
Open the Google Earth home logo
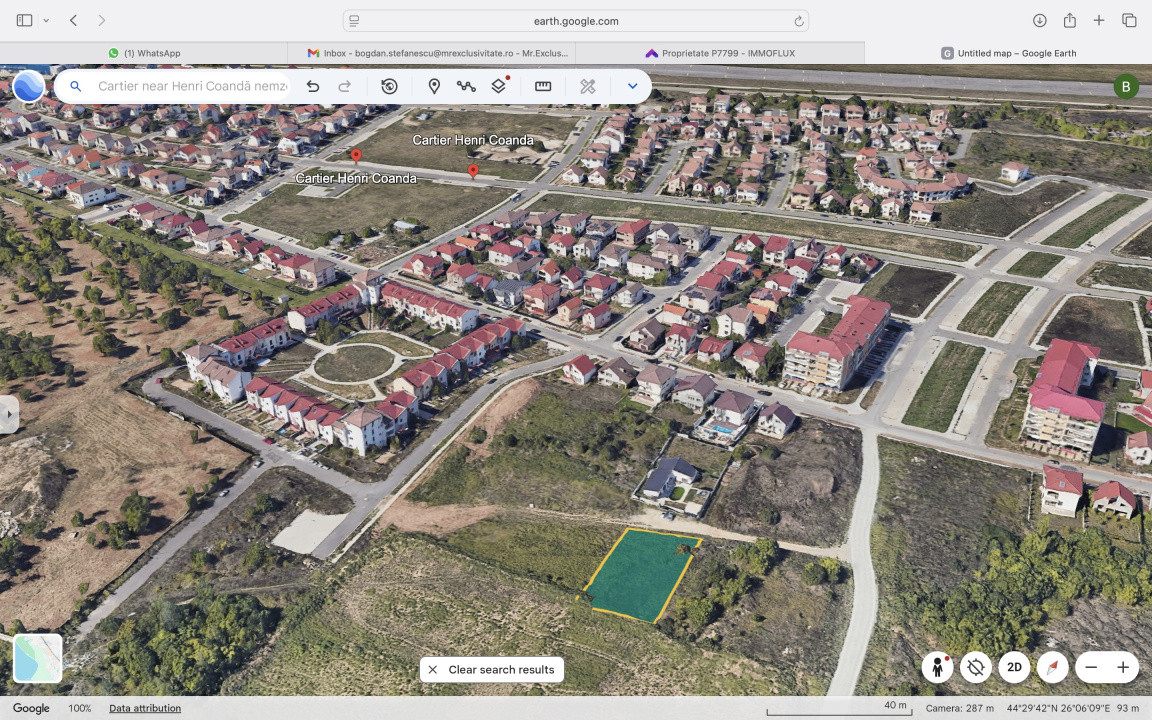pyautogui.click(x=28, y=87)
